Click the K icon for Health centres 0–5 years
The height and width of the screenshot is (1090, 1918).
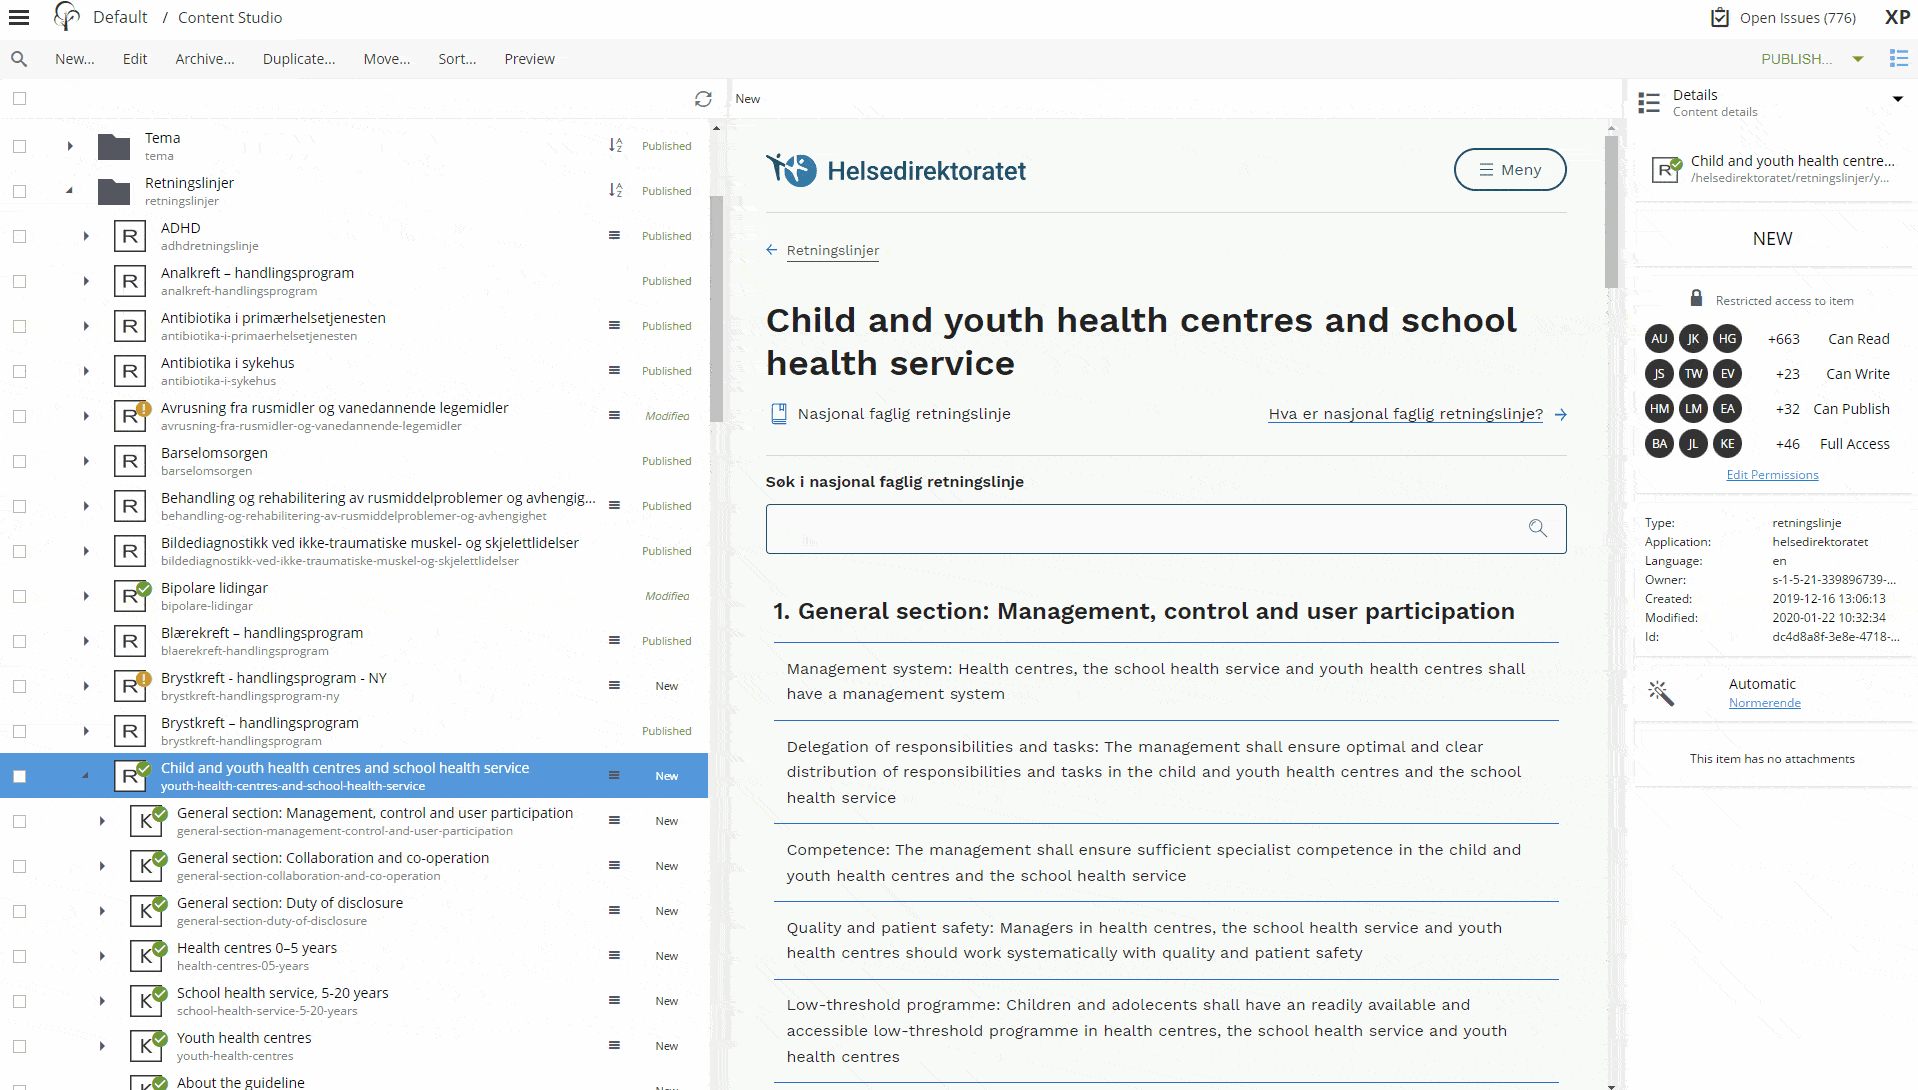[146, 956]
